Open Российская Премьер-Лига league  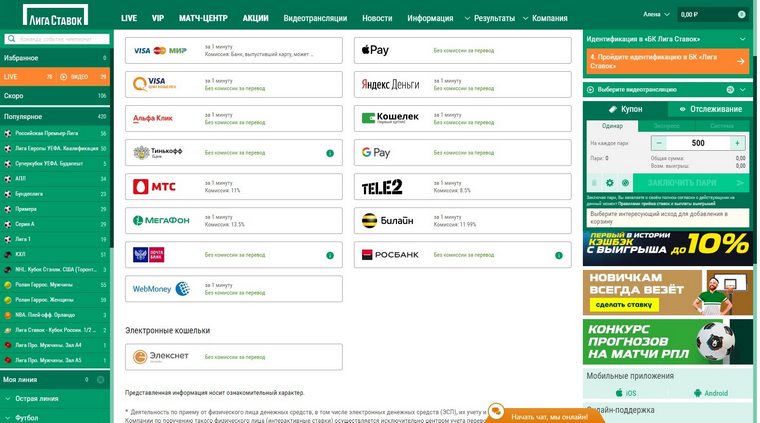tap(55, 133)
